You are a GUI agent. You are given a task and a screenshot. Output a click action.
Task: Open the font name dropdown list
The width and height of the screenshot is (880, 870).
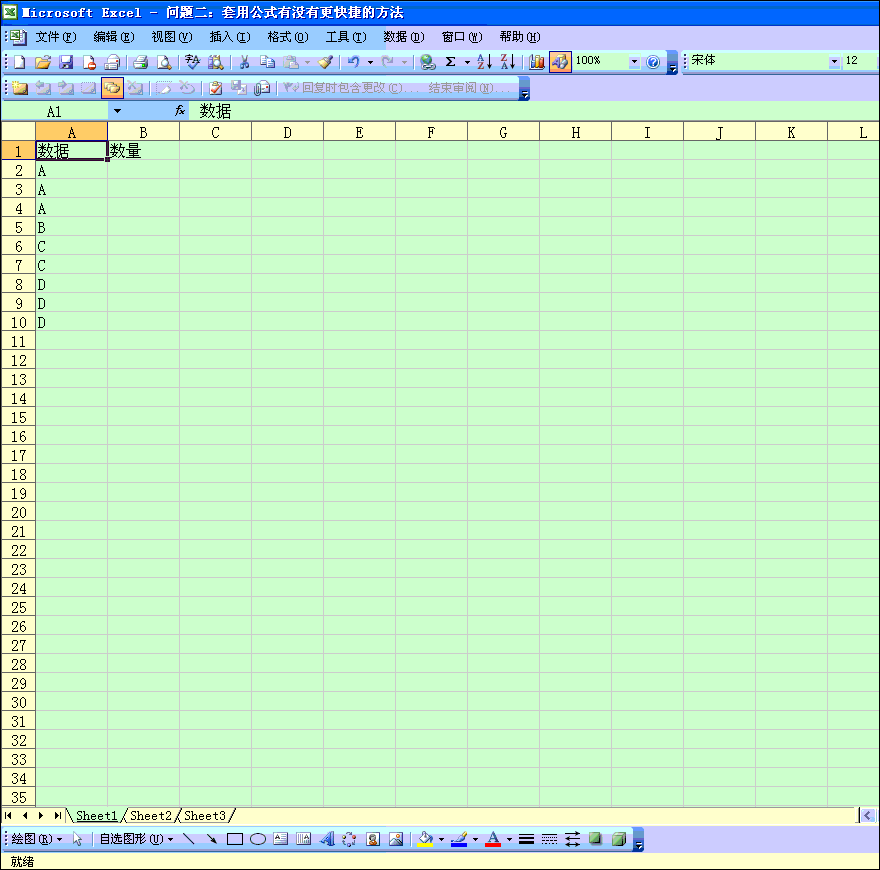coord(834,62)
